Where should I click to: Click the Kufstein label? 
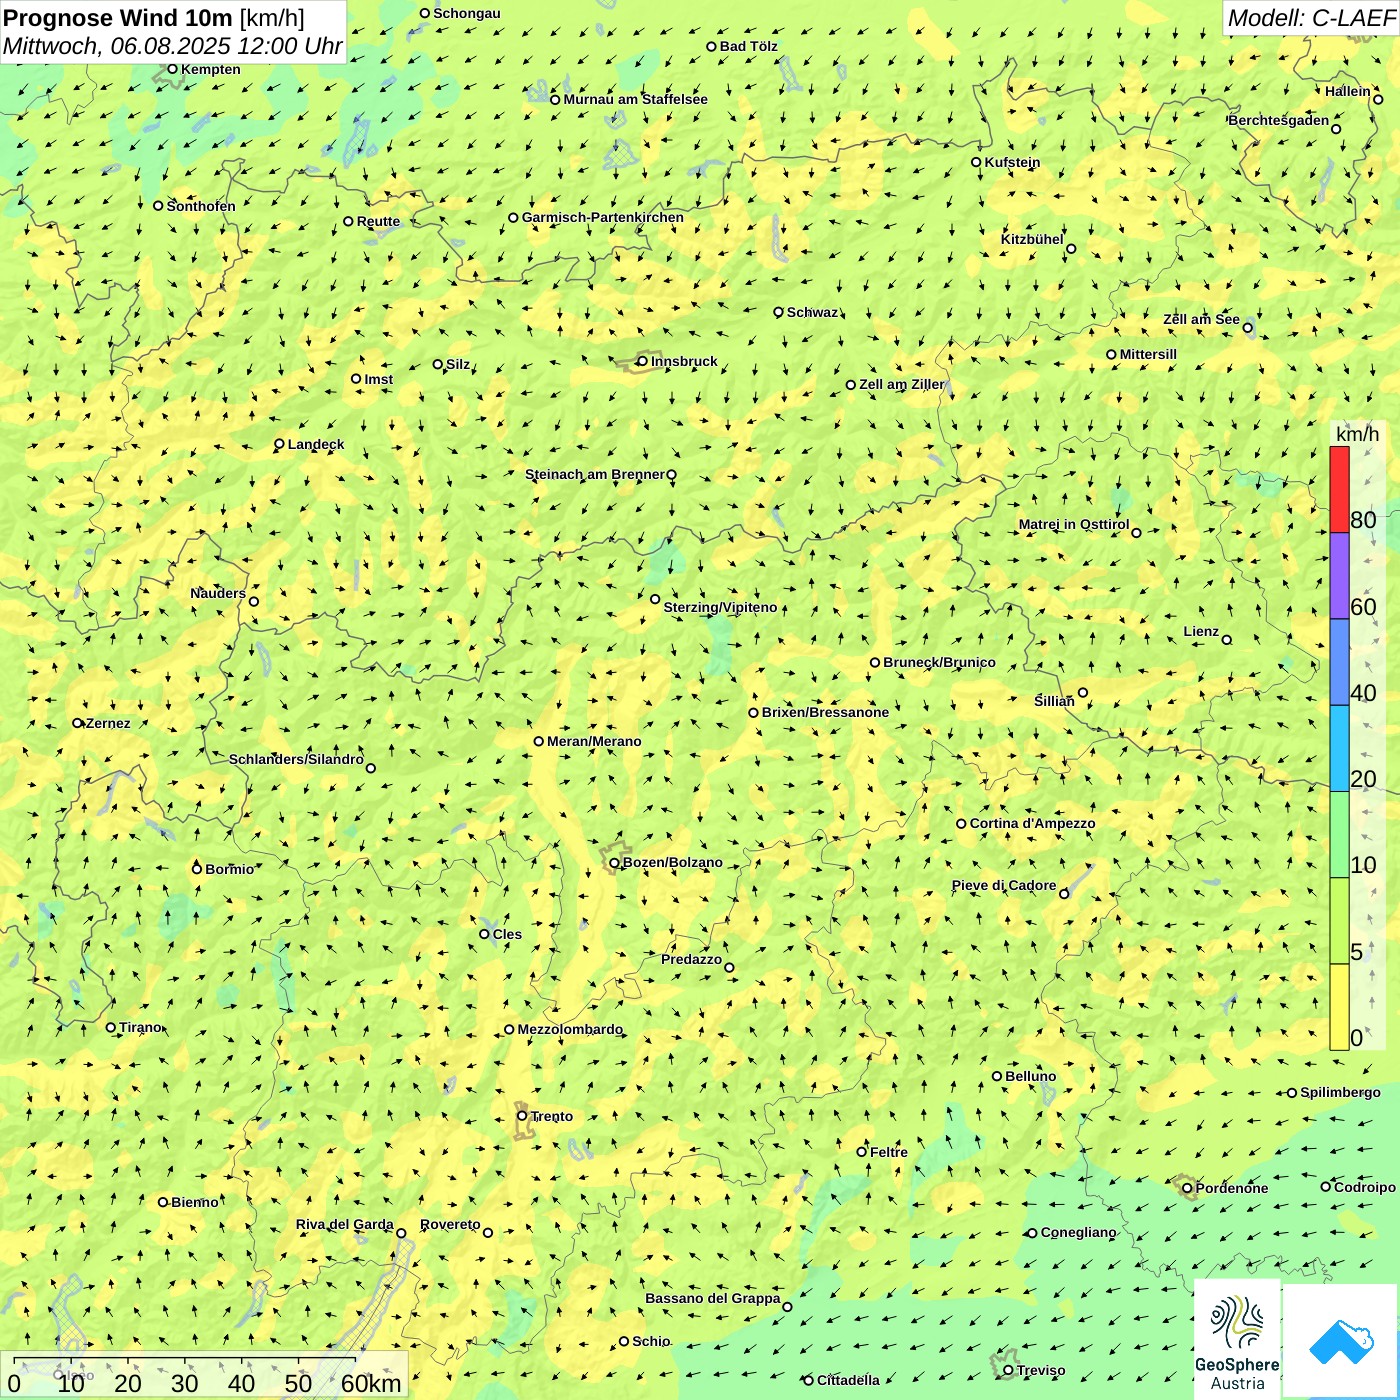coord(1012,162)
